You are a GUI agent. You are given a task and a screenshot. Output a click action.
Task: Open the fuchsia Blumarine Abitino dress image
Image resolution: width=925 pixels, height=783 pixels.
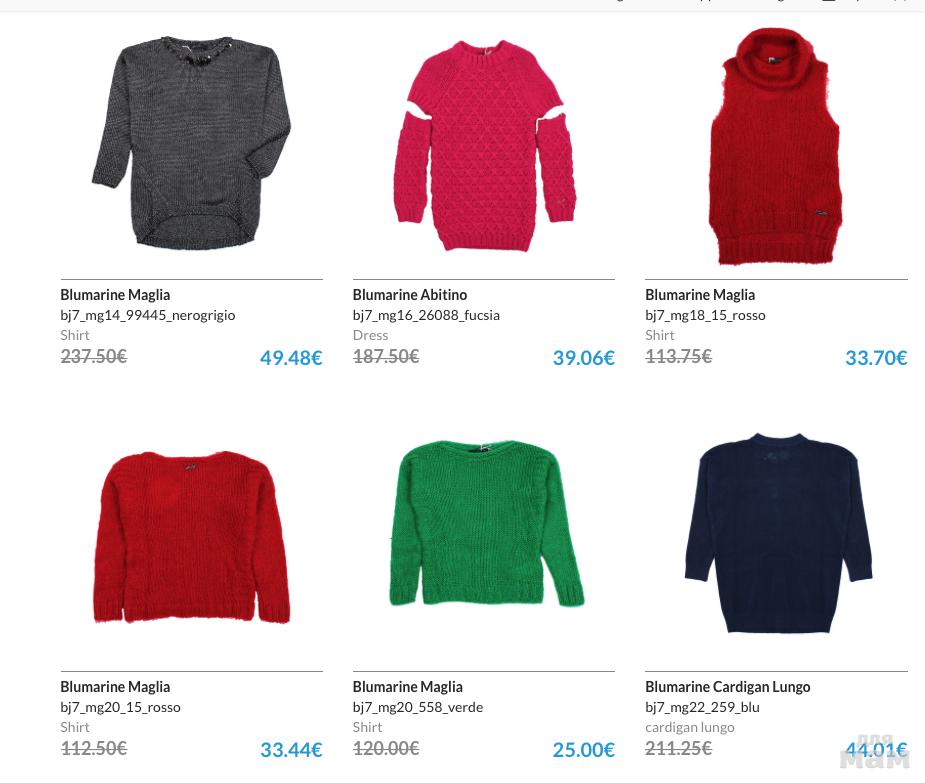484,145
